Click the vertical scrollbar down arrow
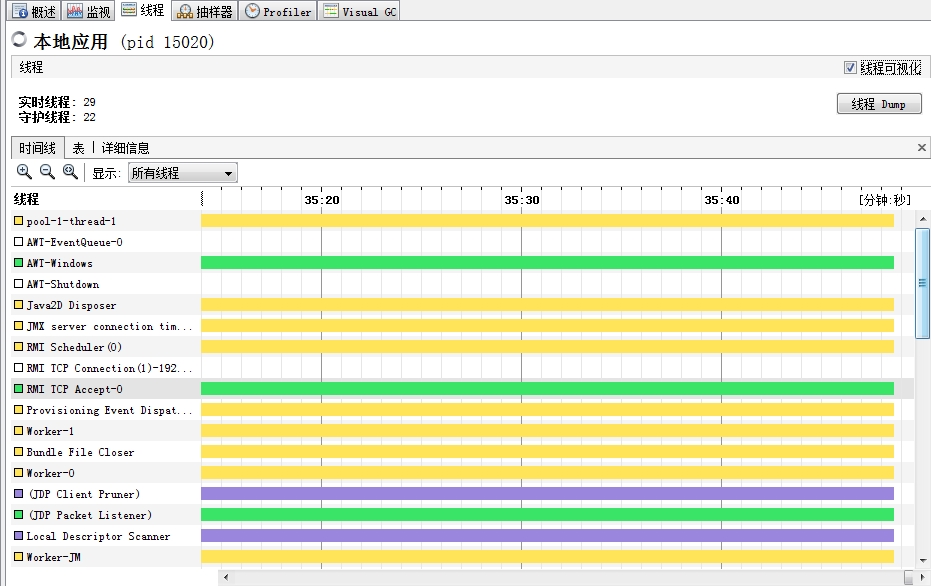This screenshot has width=931, height=586. click(x=923, y=560)
